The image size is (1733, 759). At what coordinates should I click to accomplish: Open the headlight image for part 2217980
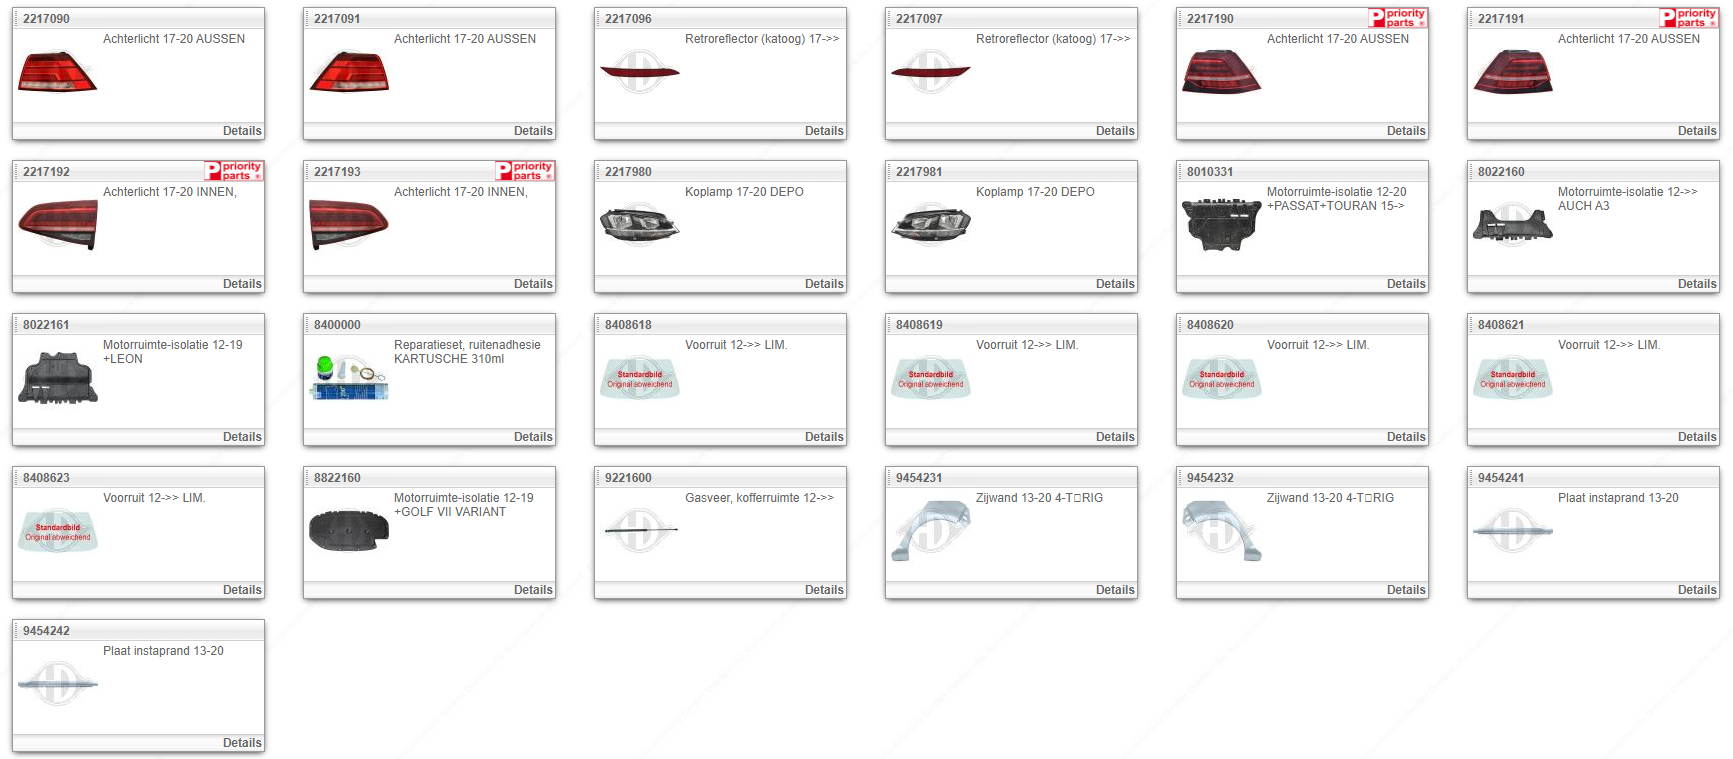639,224
